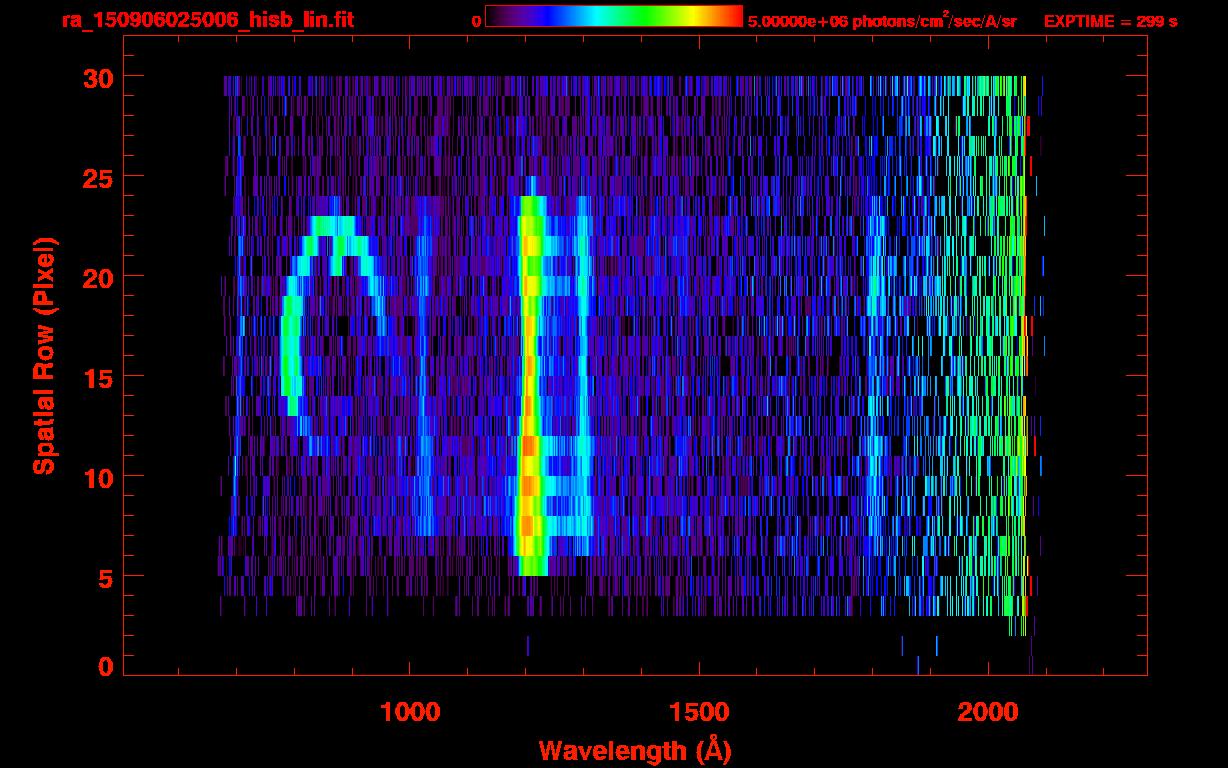
Task: Click the bright vertical edge beyond 2000 Å
Action: (1024, 350)
